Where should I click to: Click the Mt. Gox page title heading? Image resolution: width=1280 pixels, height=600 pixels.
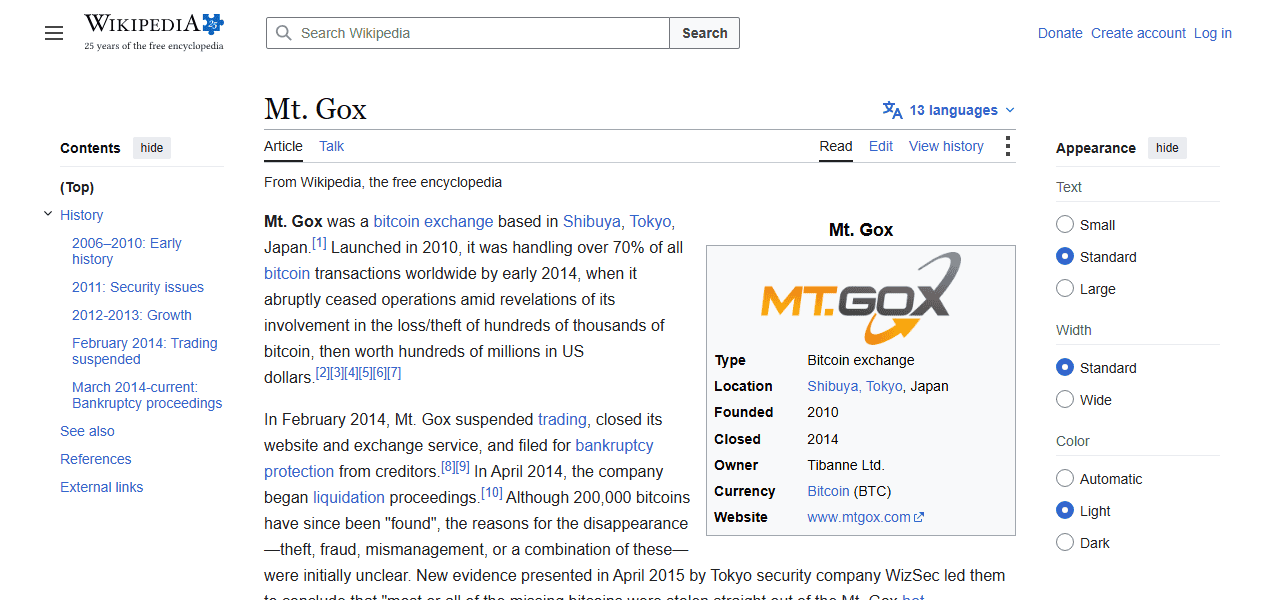[x=316, y=109]
